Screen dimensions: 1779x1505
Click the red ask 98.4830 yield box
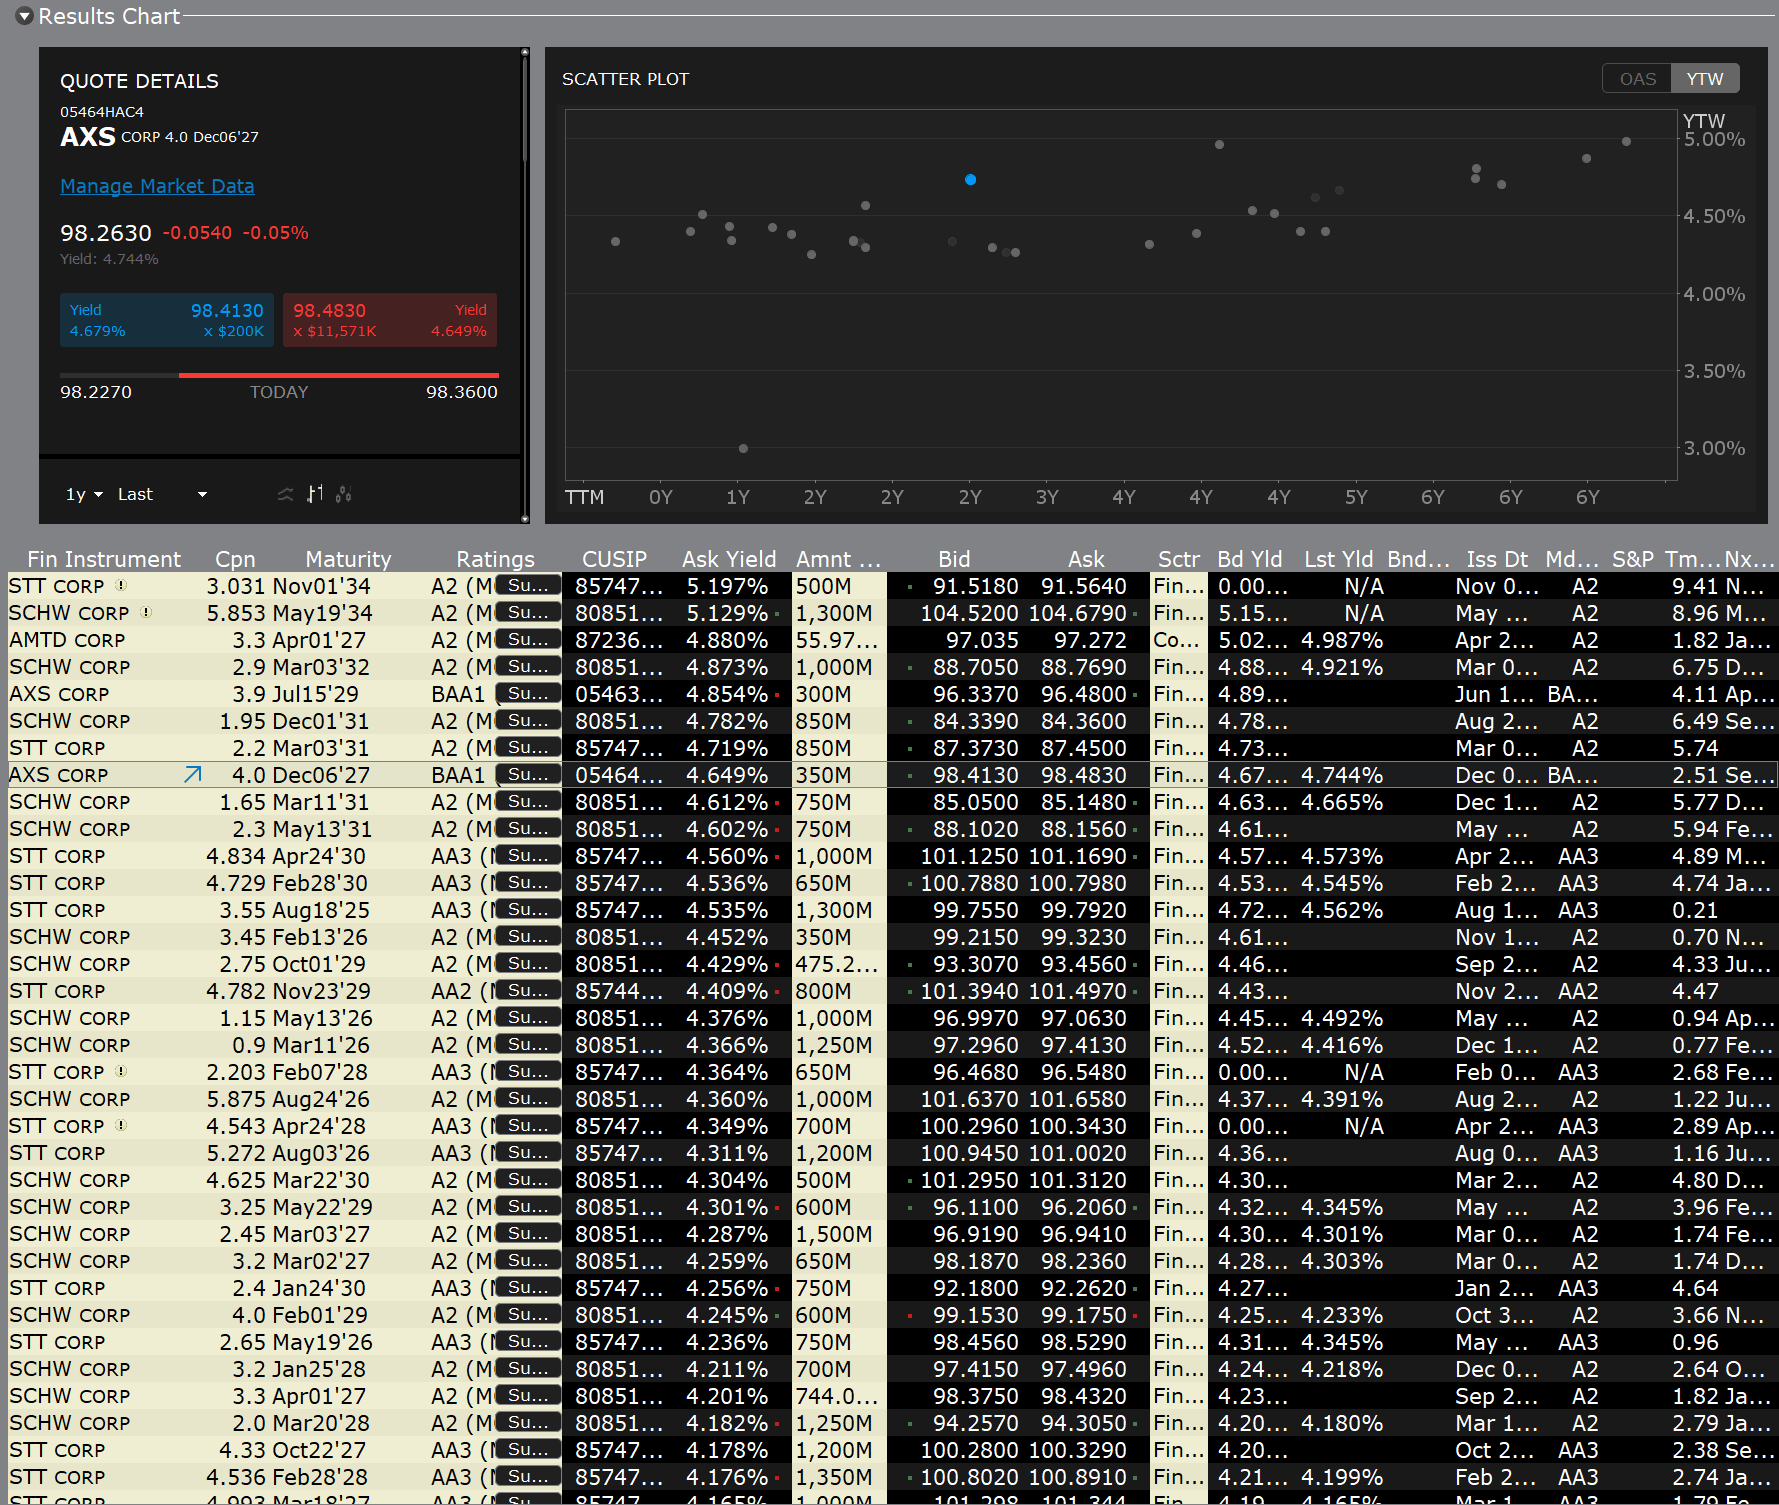coord(389,320)
